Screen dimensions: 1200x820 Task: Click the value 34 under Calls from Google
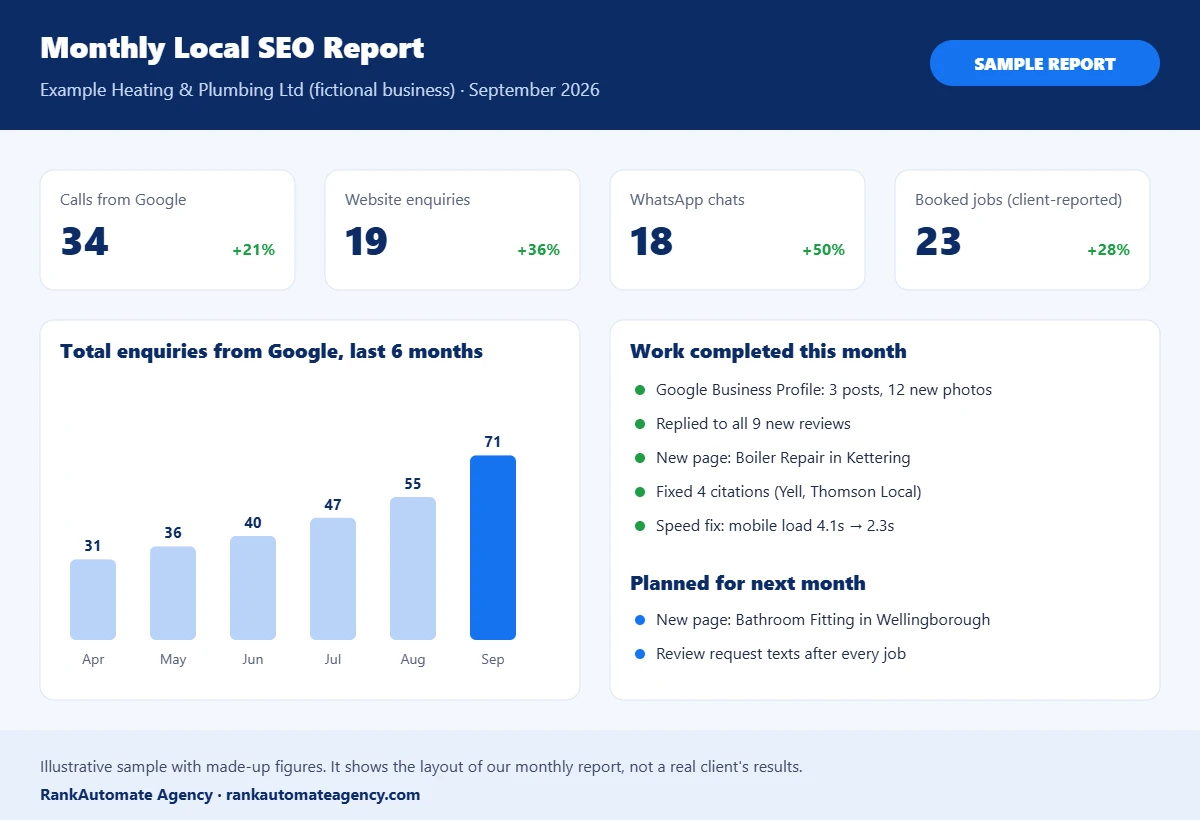[x=84, y=242]
